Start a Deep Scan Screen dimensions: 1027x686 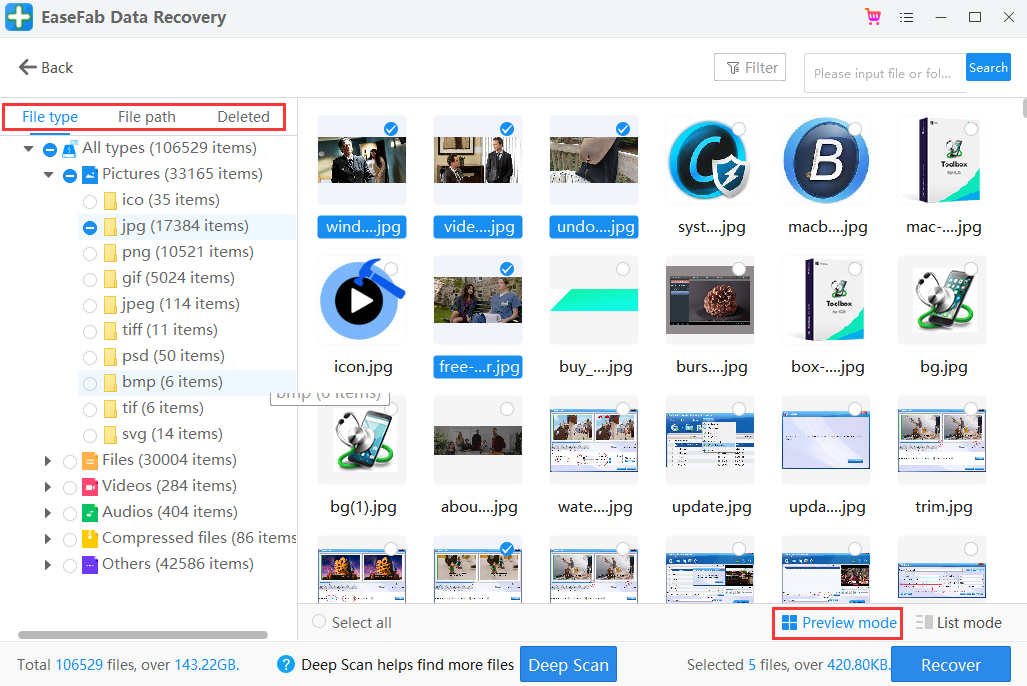pos(568,665)
